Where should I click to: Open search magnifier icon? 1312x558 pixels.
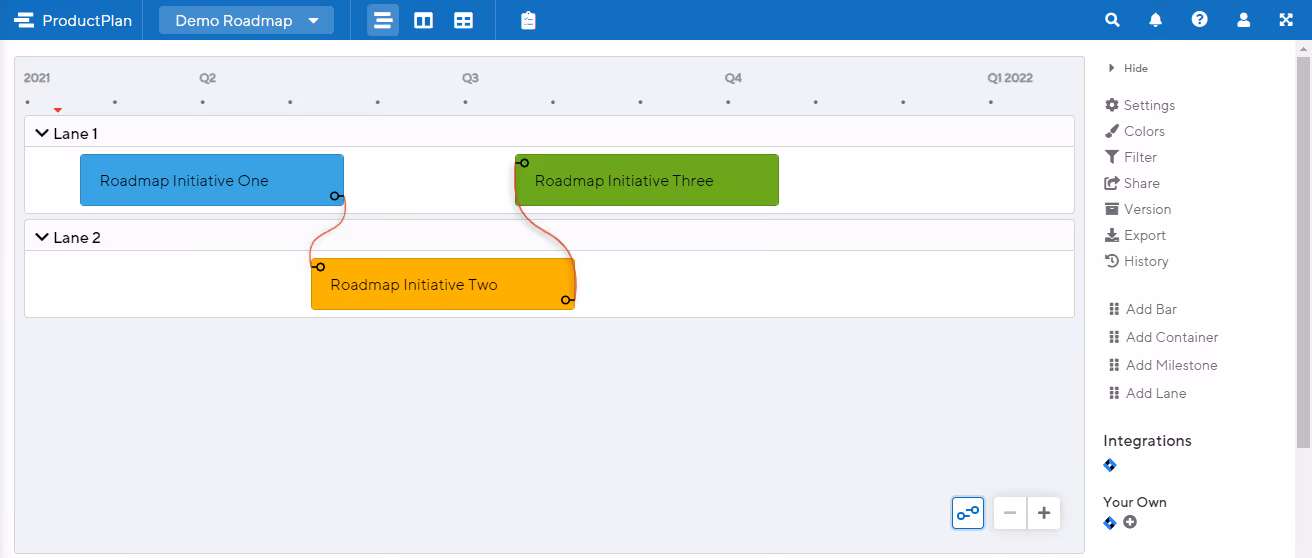click(x=1112, y=20)
